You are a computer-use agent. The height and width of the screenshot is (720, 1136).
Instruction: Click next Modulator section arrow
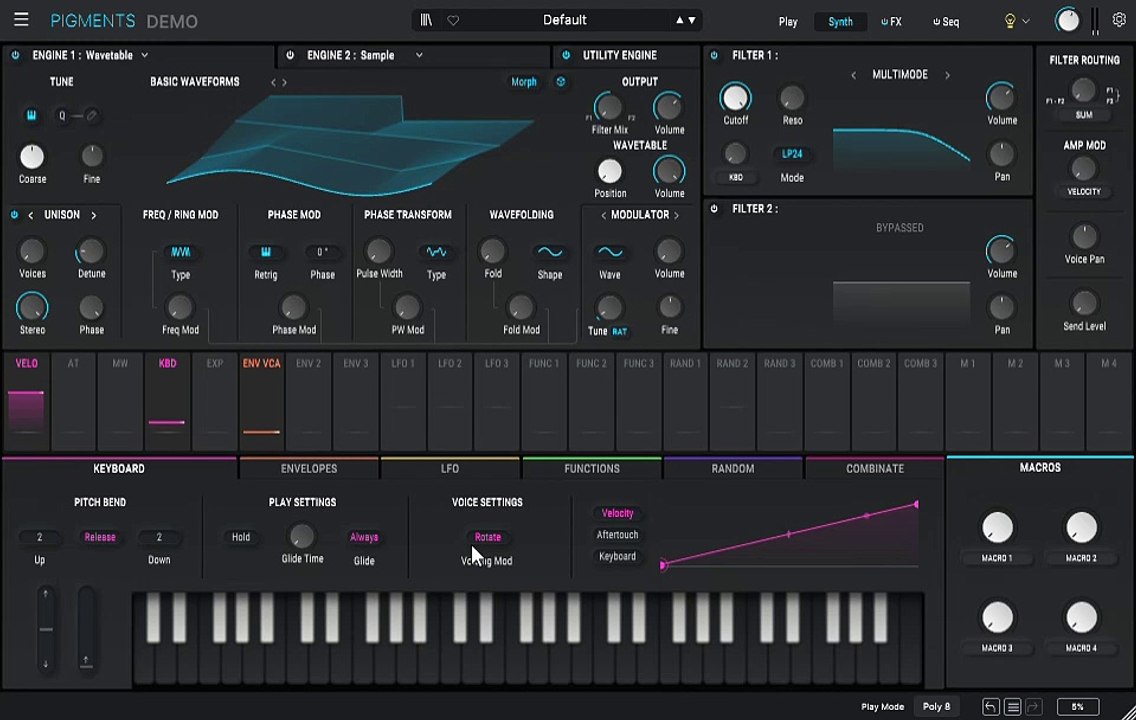pos(676,215)
